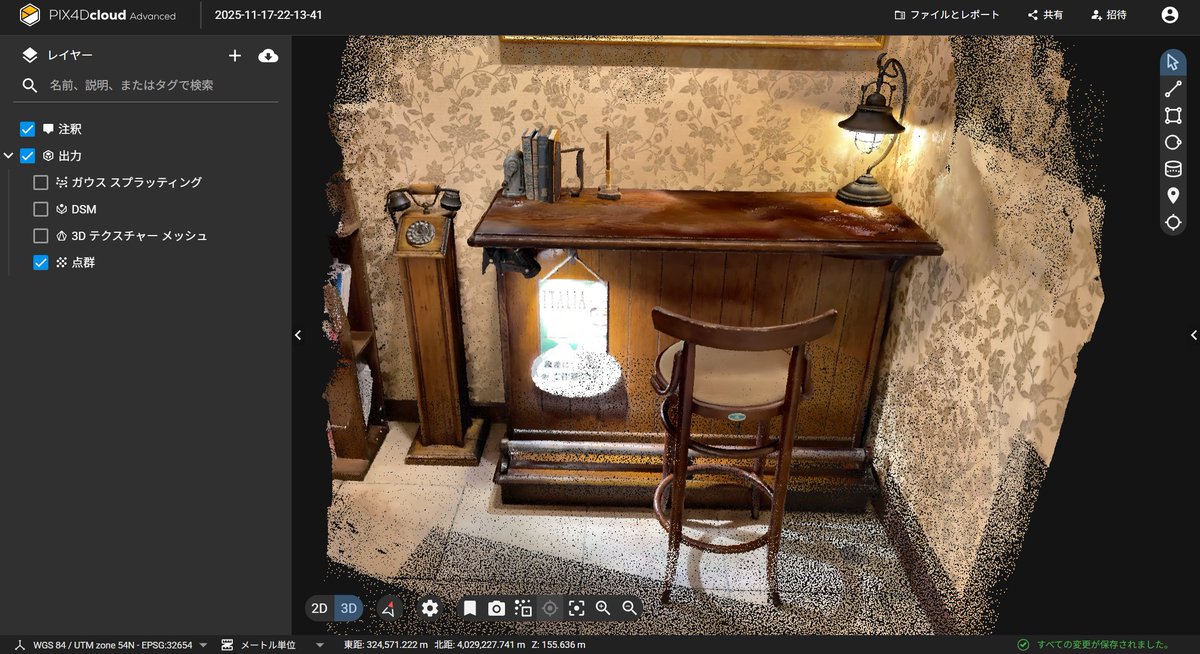Click the camera screenshot icon in bottom toolbar
The image size is (1200, 654).
[495, 607]
